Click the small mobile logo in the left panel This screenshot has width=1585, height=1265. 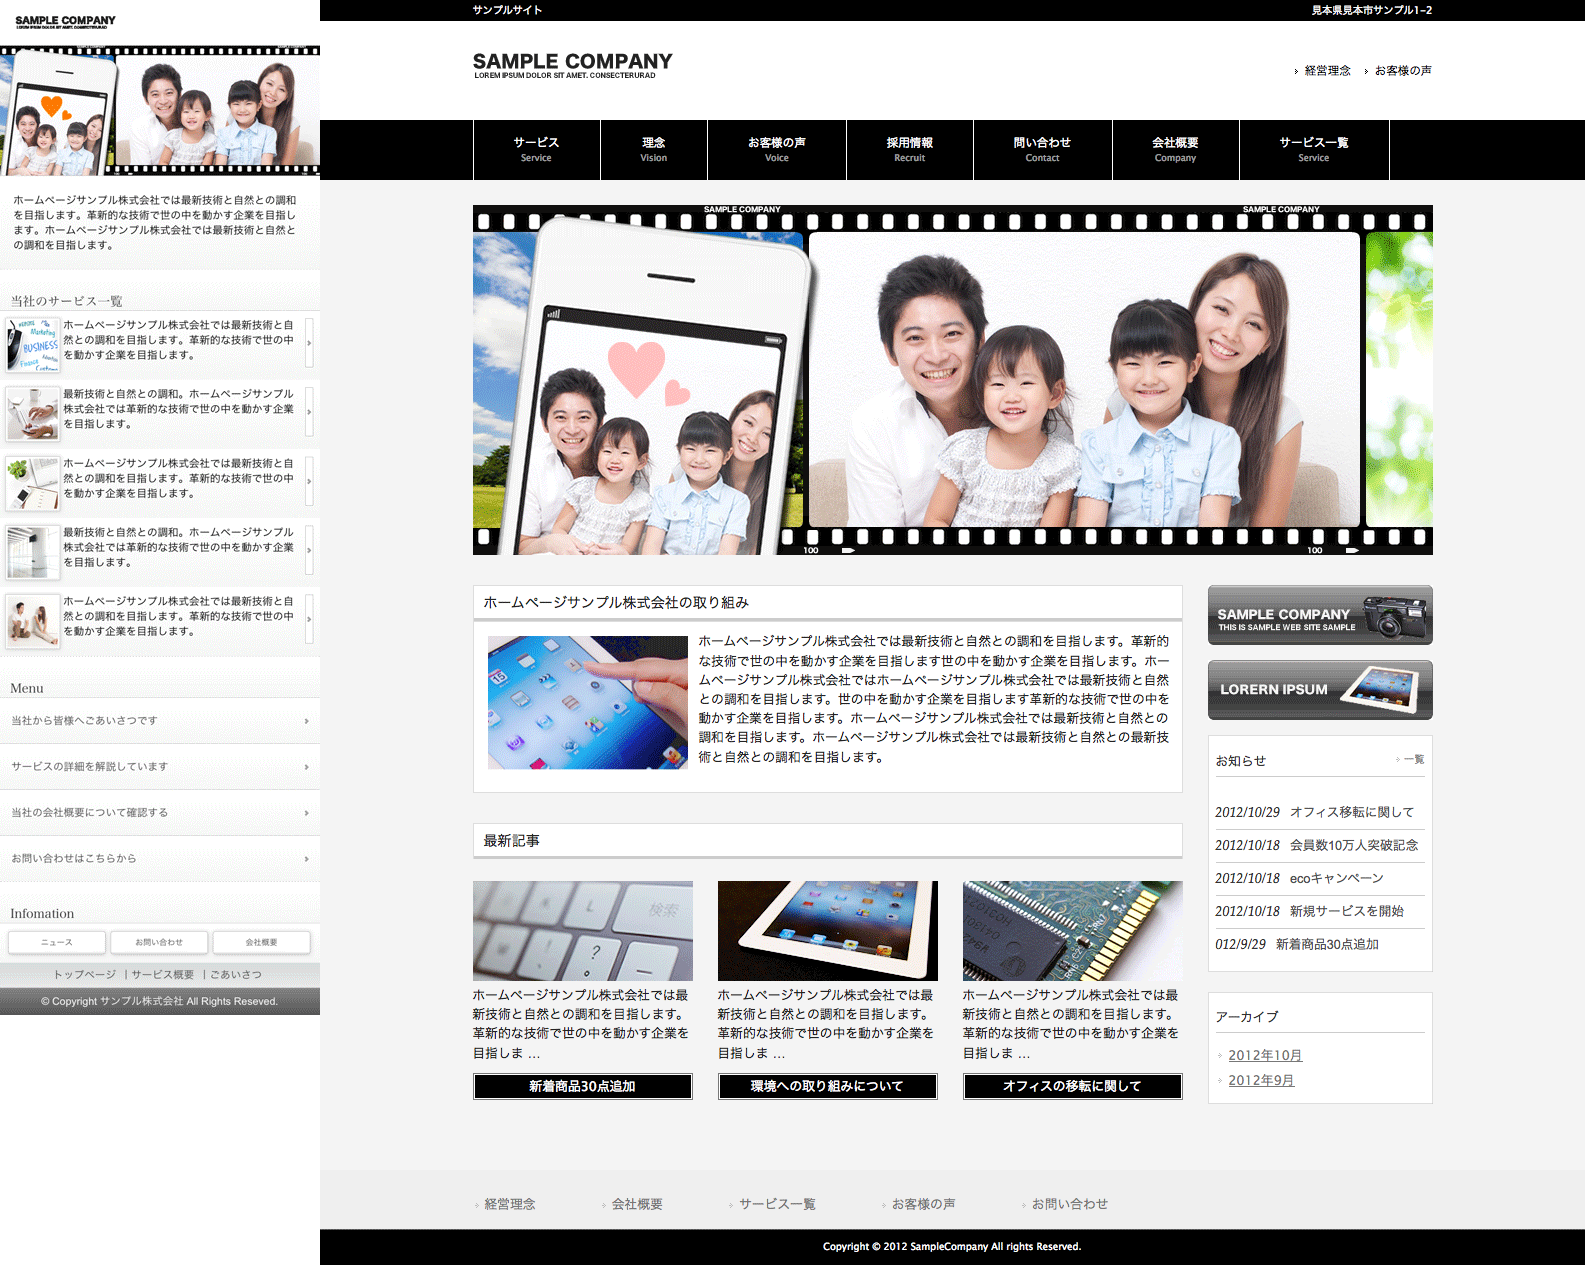pyautogui.click(x=65, y=21)
